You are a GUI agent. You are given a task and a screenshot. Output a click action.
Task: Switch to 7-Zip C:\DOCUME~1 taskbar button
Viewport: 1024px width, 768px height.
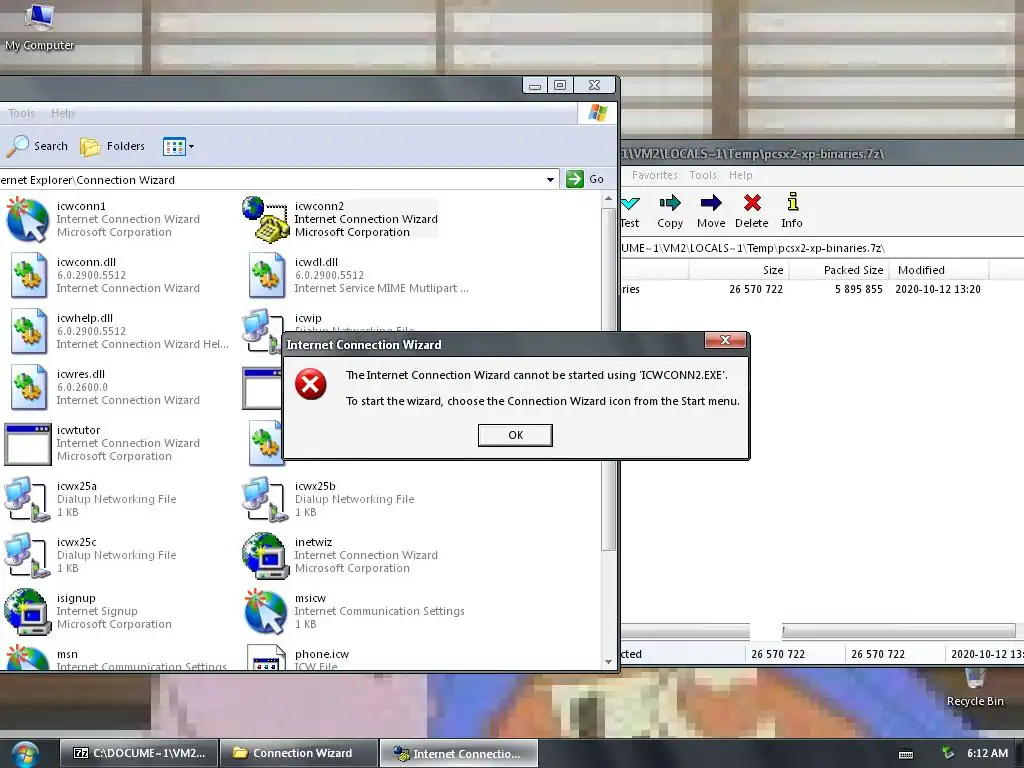pyautogui.click(x=140, y=753)
